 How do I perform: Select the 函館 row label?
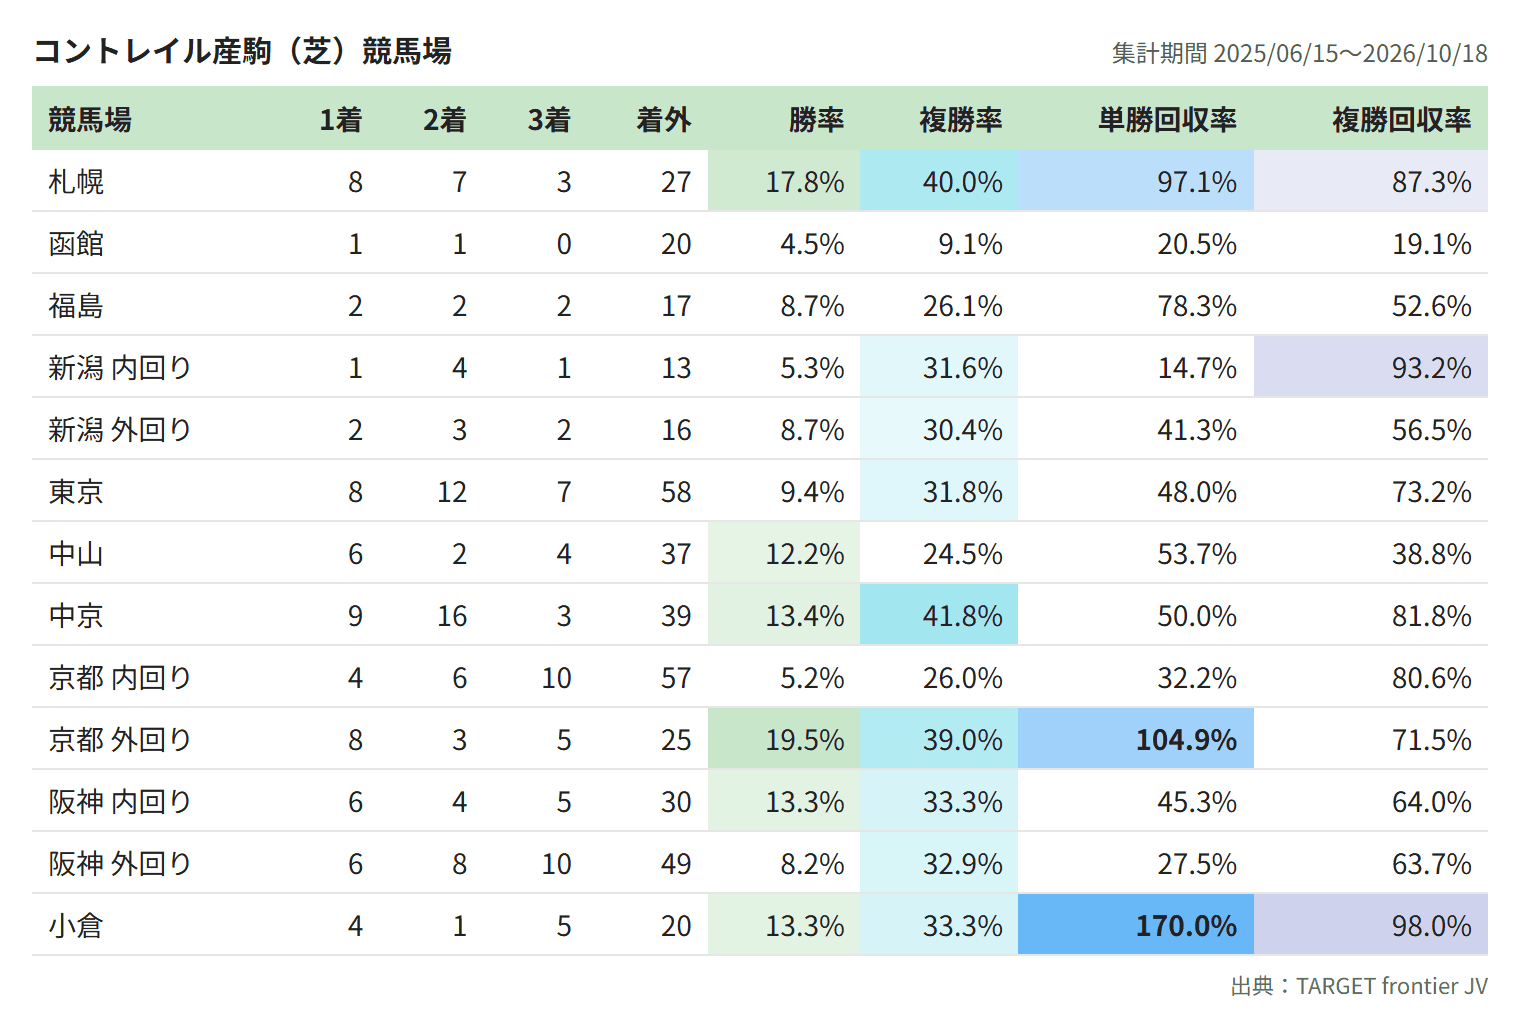[x=76, y=244]
